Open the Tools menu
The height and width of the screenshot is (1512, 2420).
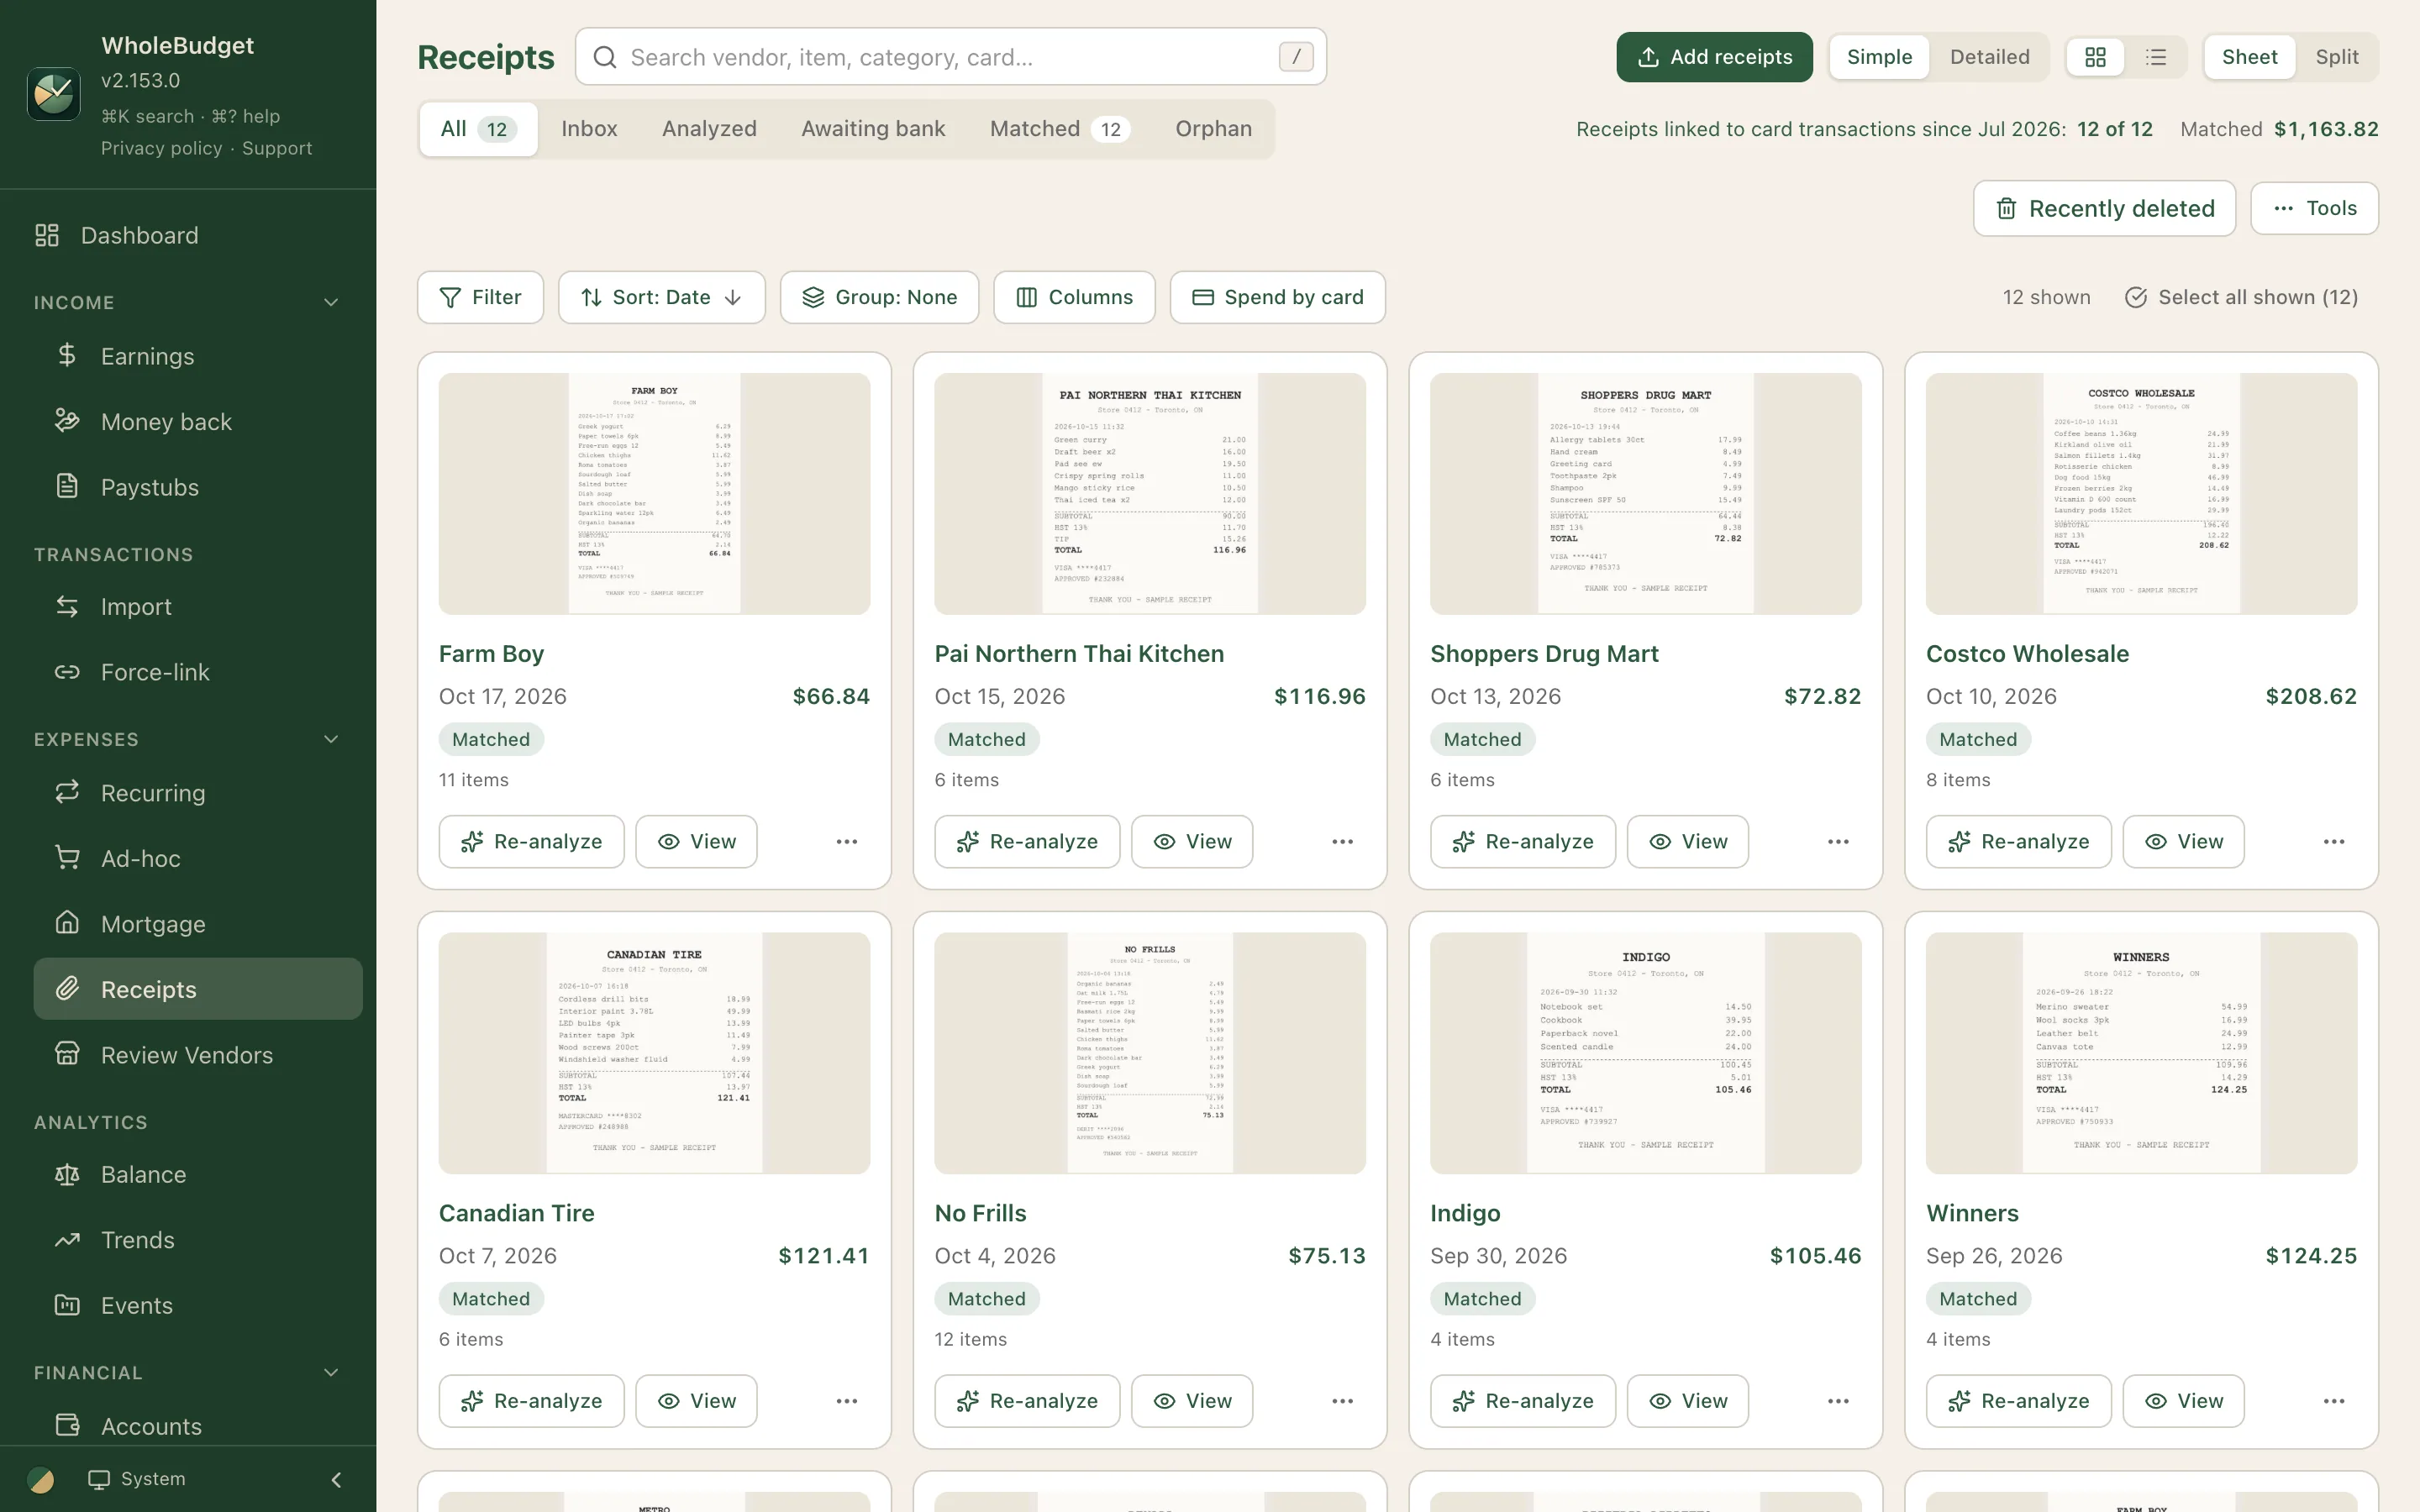2315,208
